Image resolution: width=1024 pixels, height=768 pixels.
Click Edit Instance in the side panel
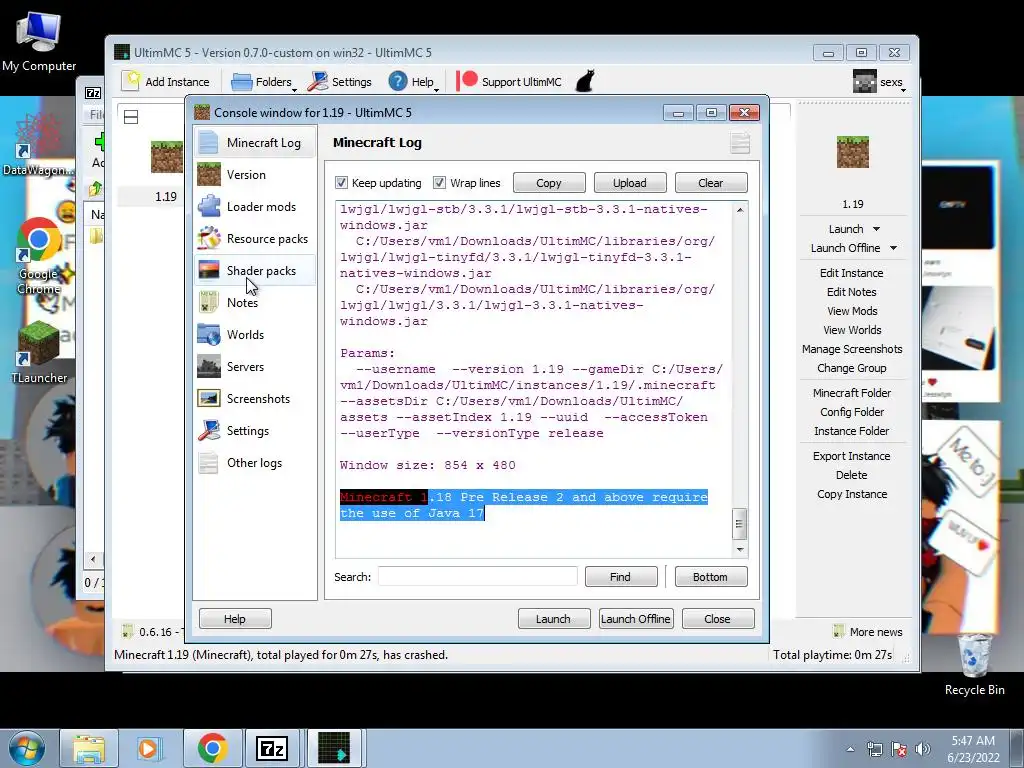point(852,273)
